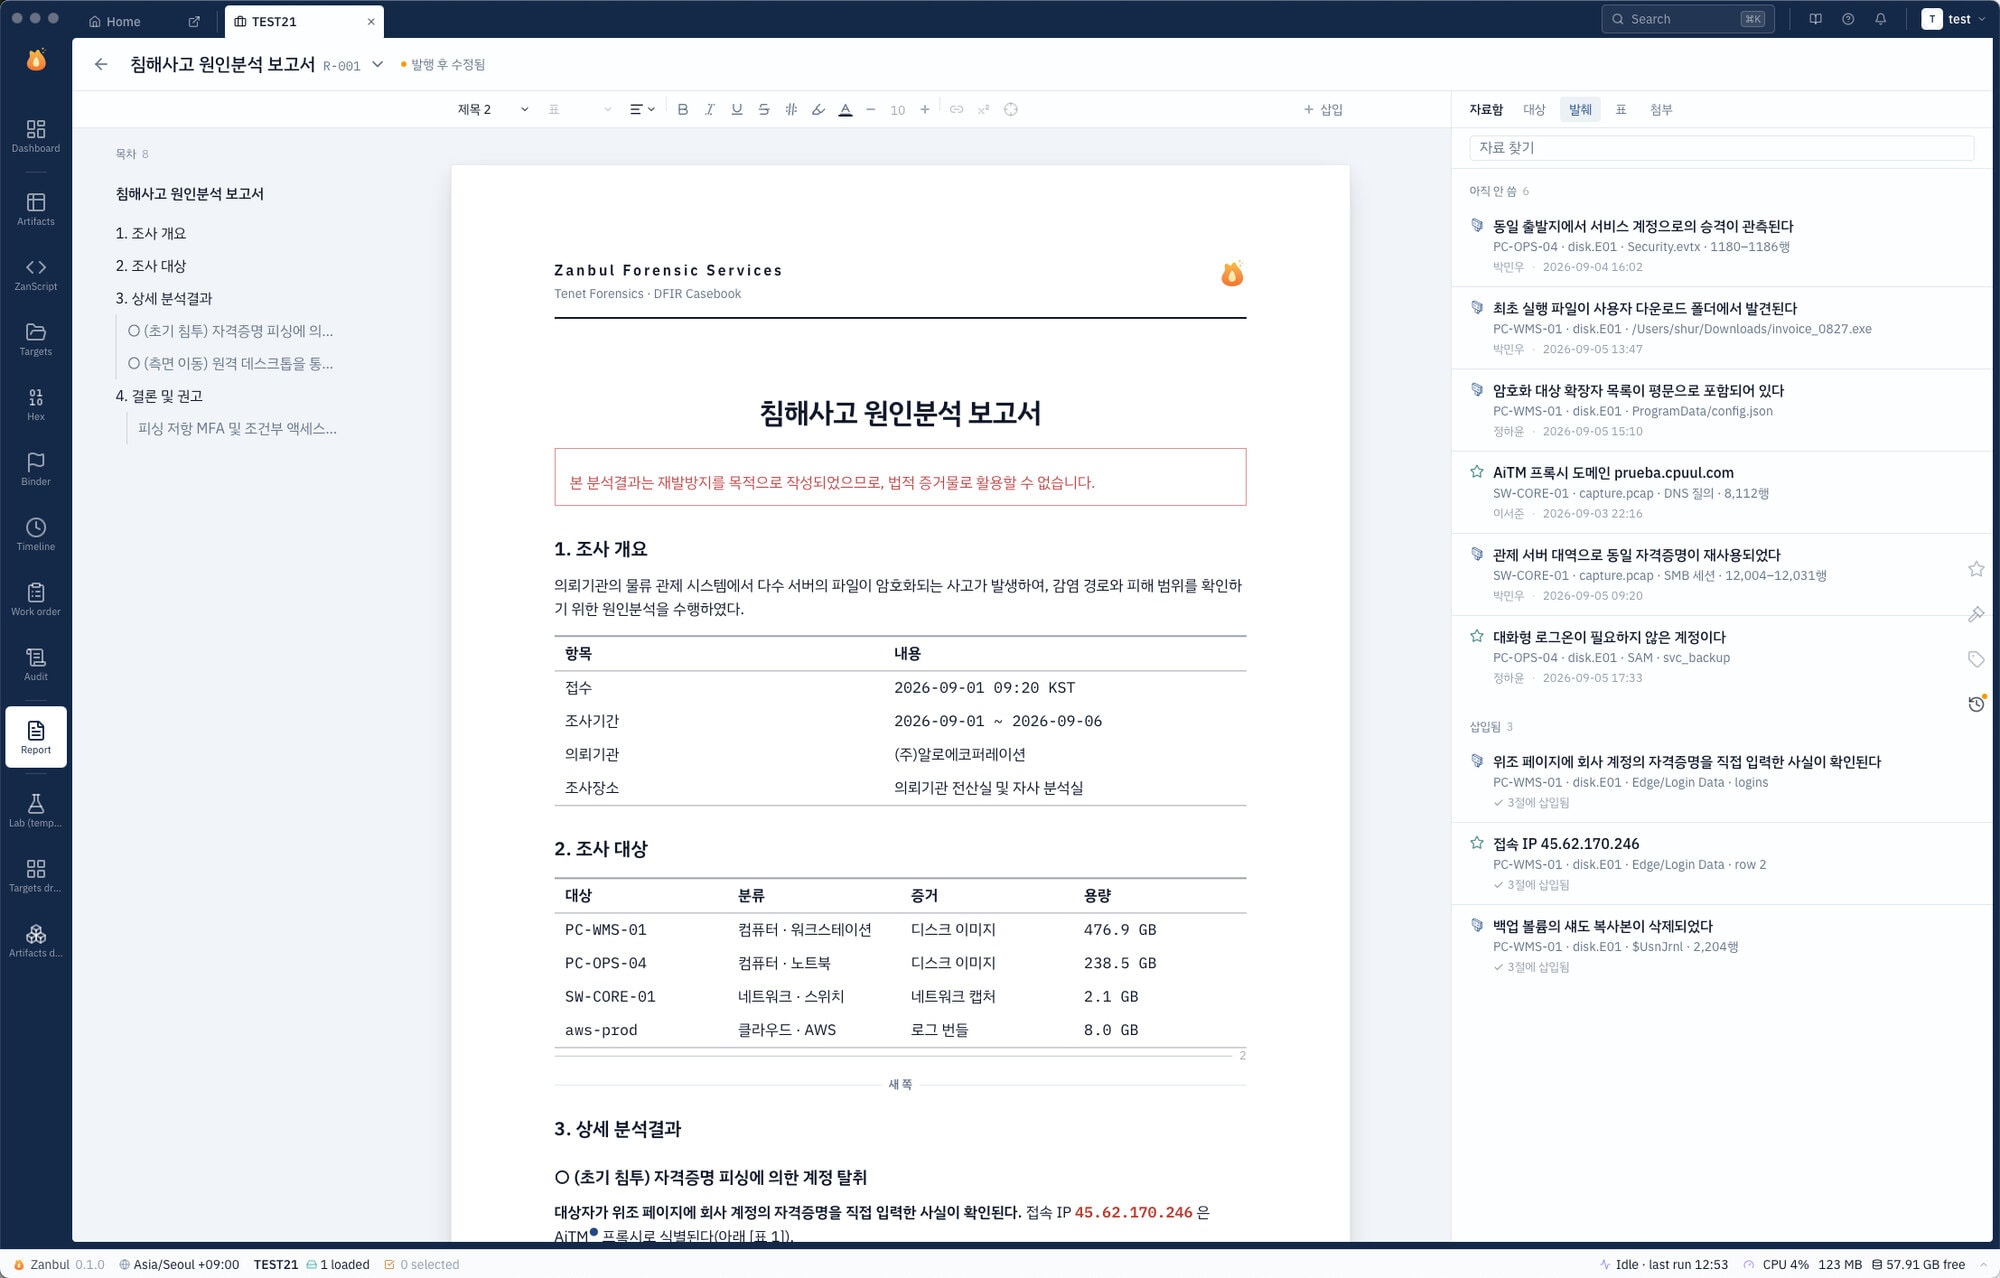The width and height of the screenshot is (2000, 1278).
Task: Increase the font size with plus
Action: tap(925, 109)
